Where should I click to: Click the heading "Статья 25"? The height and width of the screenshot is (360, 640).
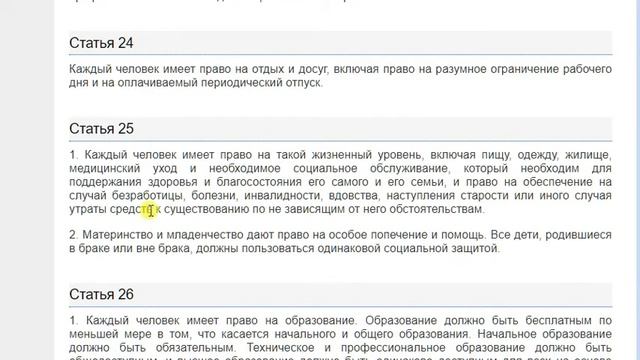click(101, 129)
